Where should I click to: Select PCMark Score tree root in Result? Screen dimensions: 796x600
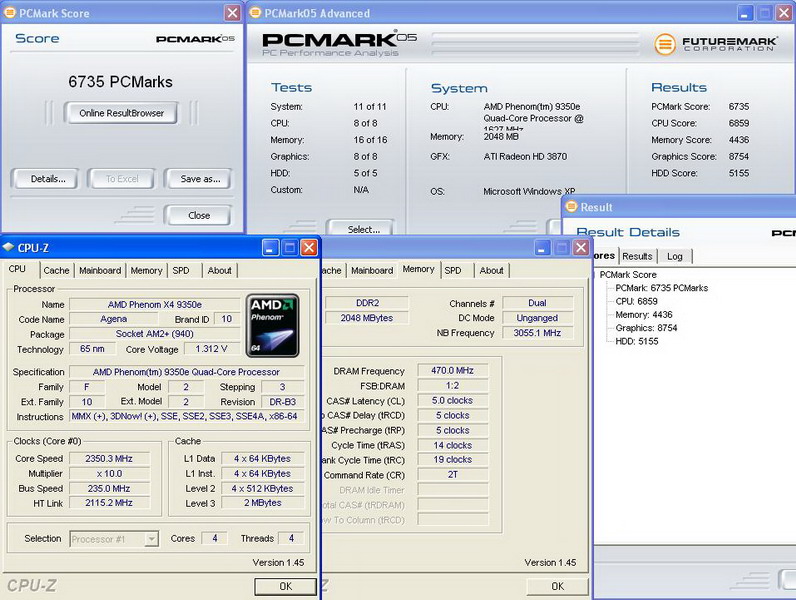click(628, 275)
